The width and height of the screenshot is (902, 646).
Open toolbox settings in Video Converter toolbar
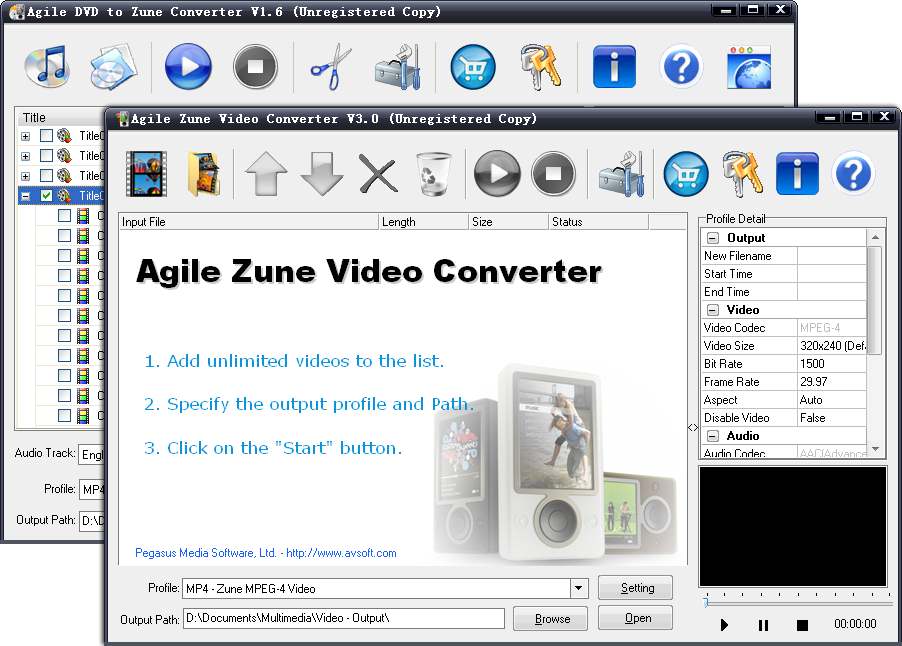click(621, 173)
